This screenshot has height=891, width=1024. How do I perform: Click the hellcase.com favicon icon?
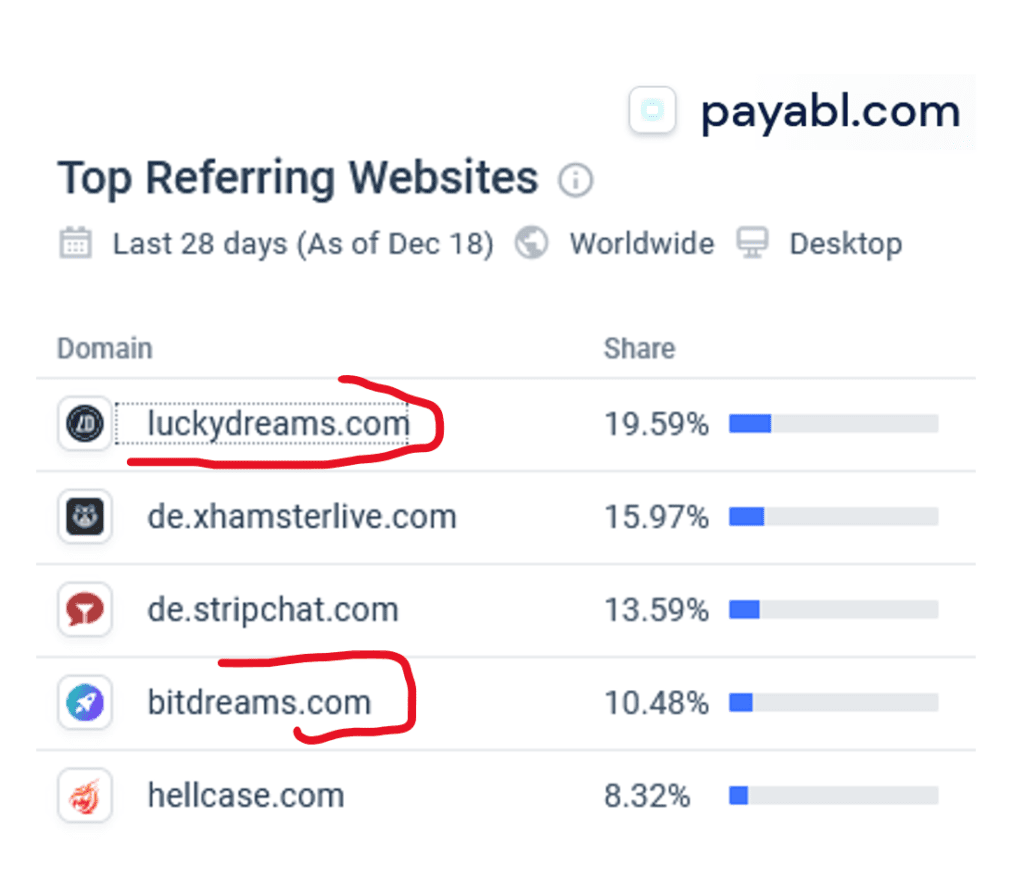click(x=85, y=795)
